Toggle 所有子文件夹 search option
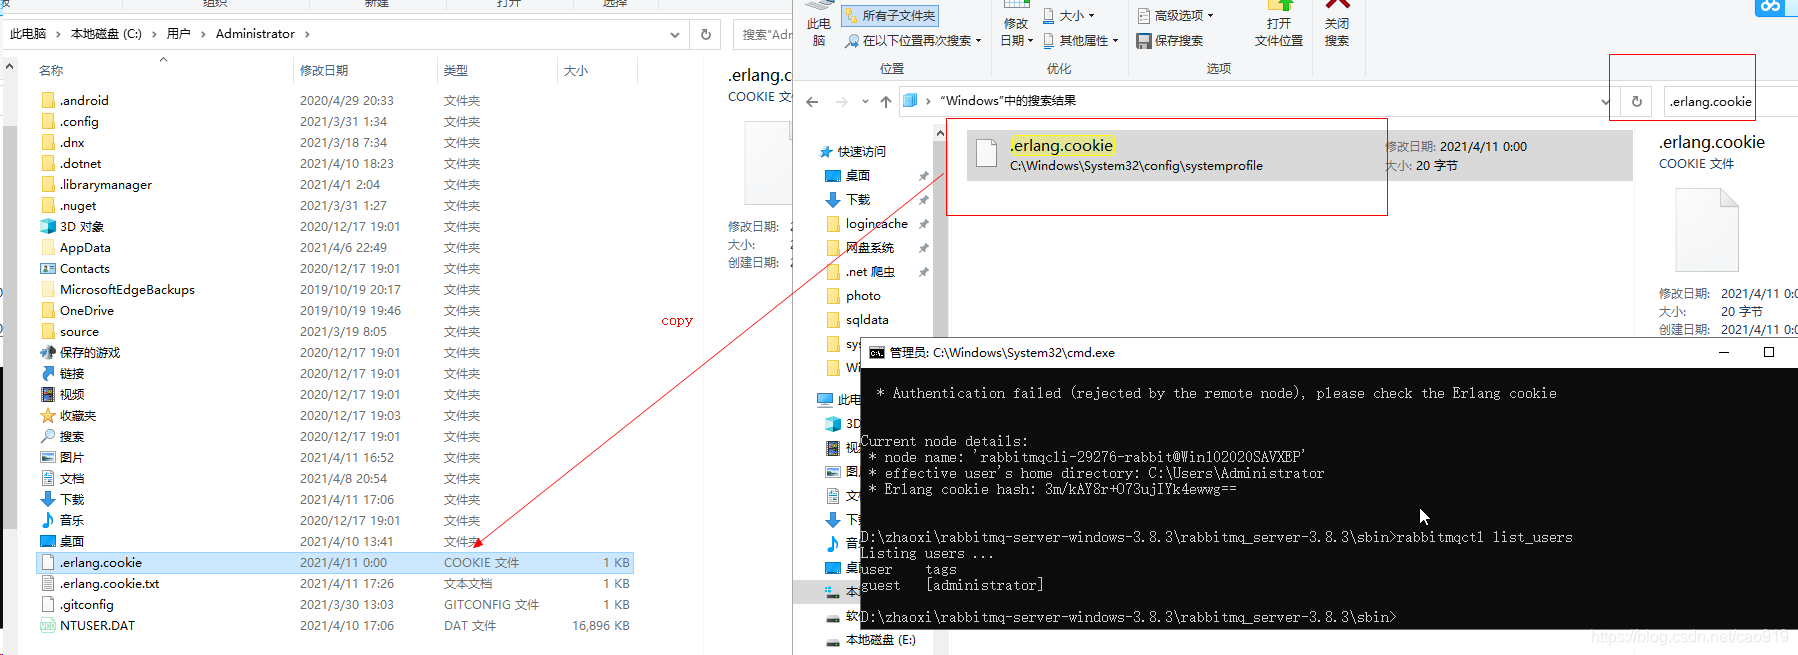1798x655 pixels. tap(890, 16)
